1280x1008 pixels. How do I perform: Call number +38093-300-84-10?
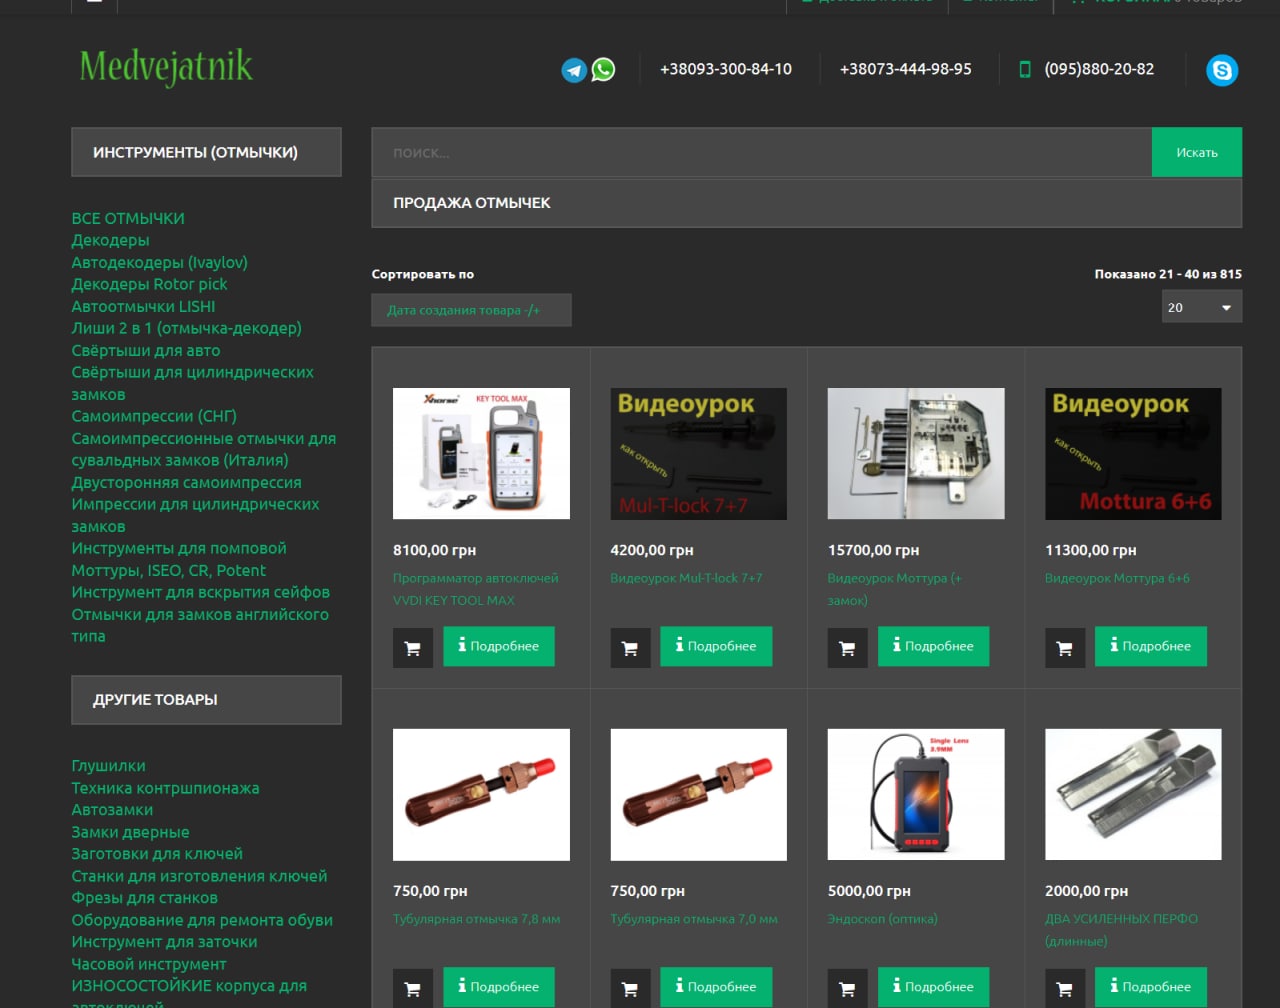click(x=726, y=69)
